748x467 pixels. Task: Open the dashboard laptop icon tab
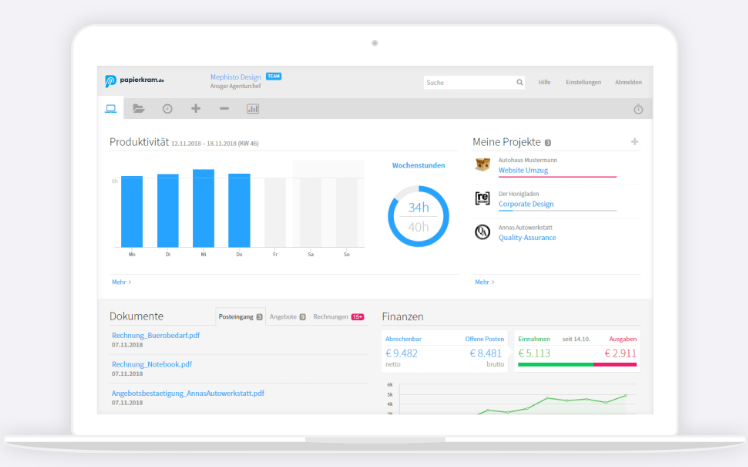tap(110, 108)
